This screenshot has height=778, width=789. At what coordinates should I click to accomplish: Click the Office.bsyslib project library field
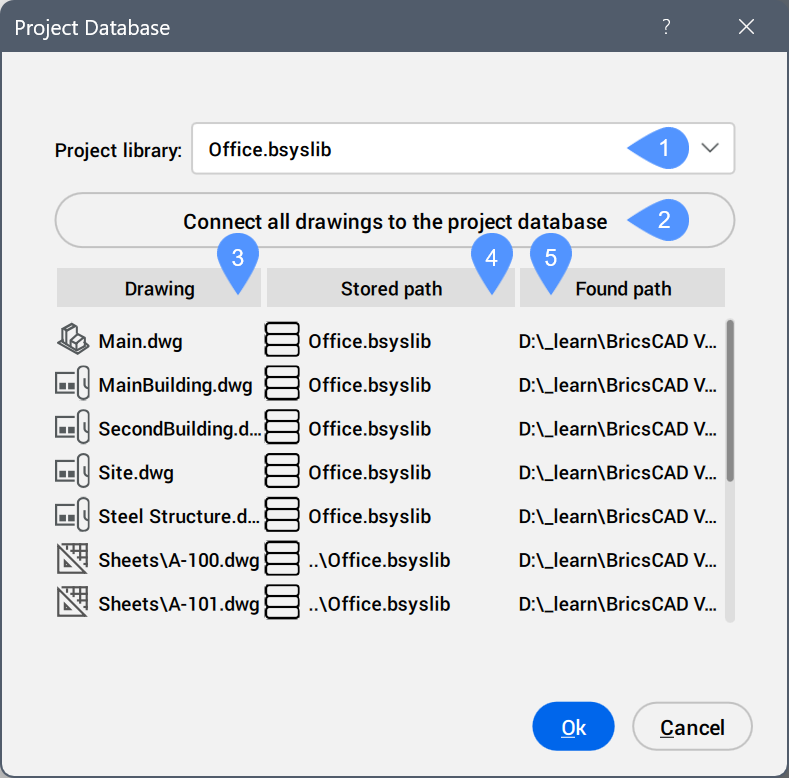(x=400, y=150)
